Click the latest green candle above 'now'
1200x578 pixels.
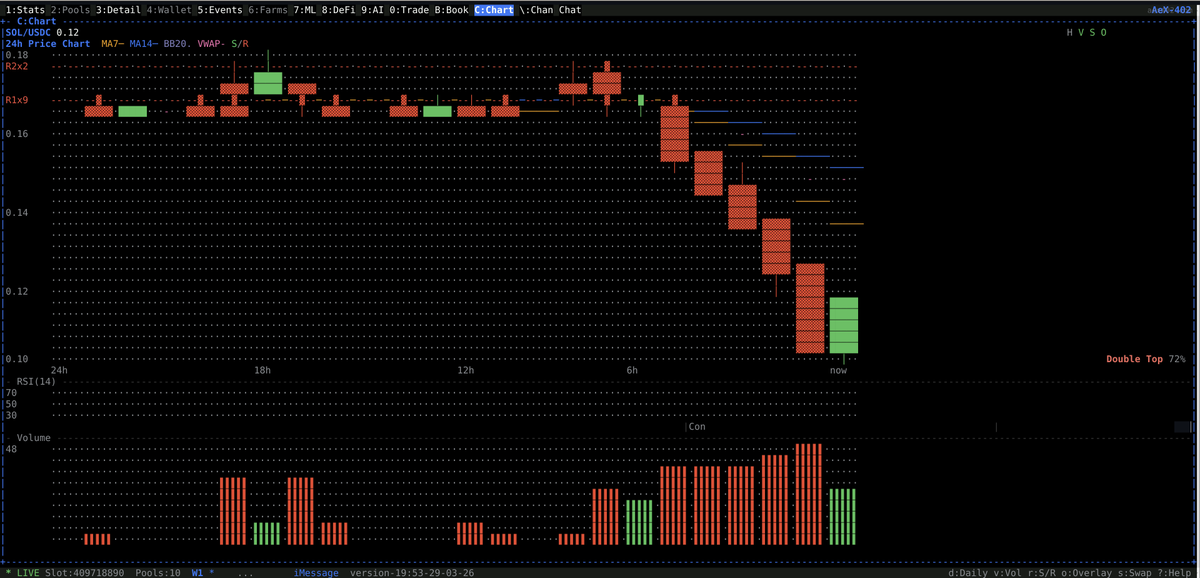[844, 325]
